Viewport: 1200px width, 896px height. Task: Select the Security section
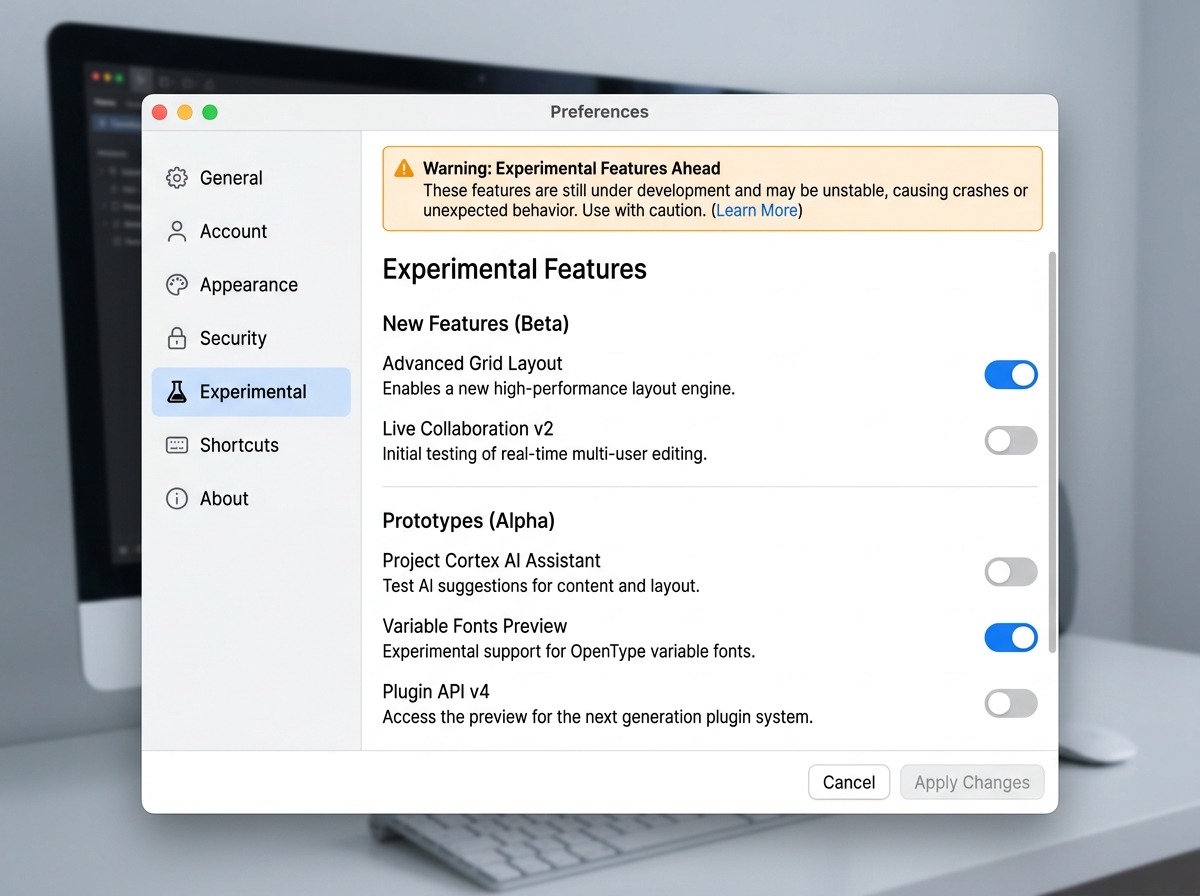(x=251, y=338)
